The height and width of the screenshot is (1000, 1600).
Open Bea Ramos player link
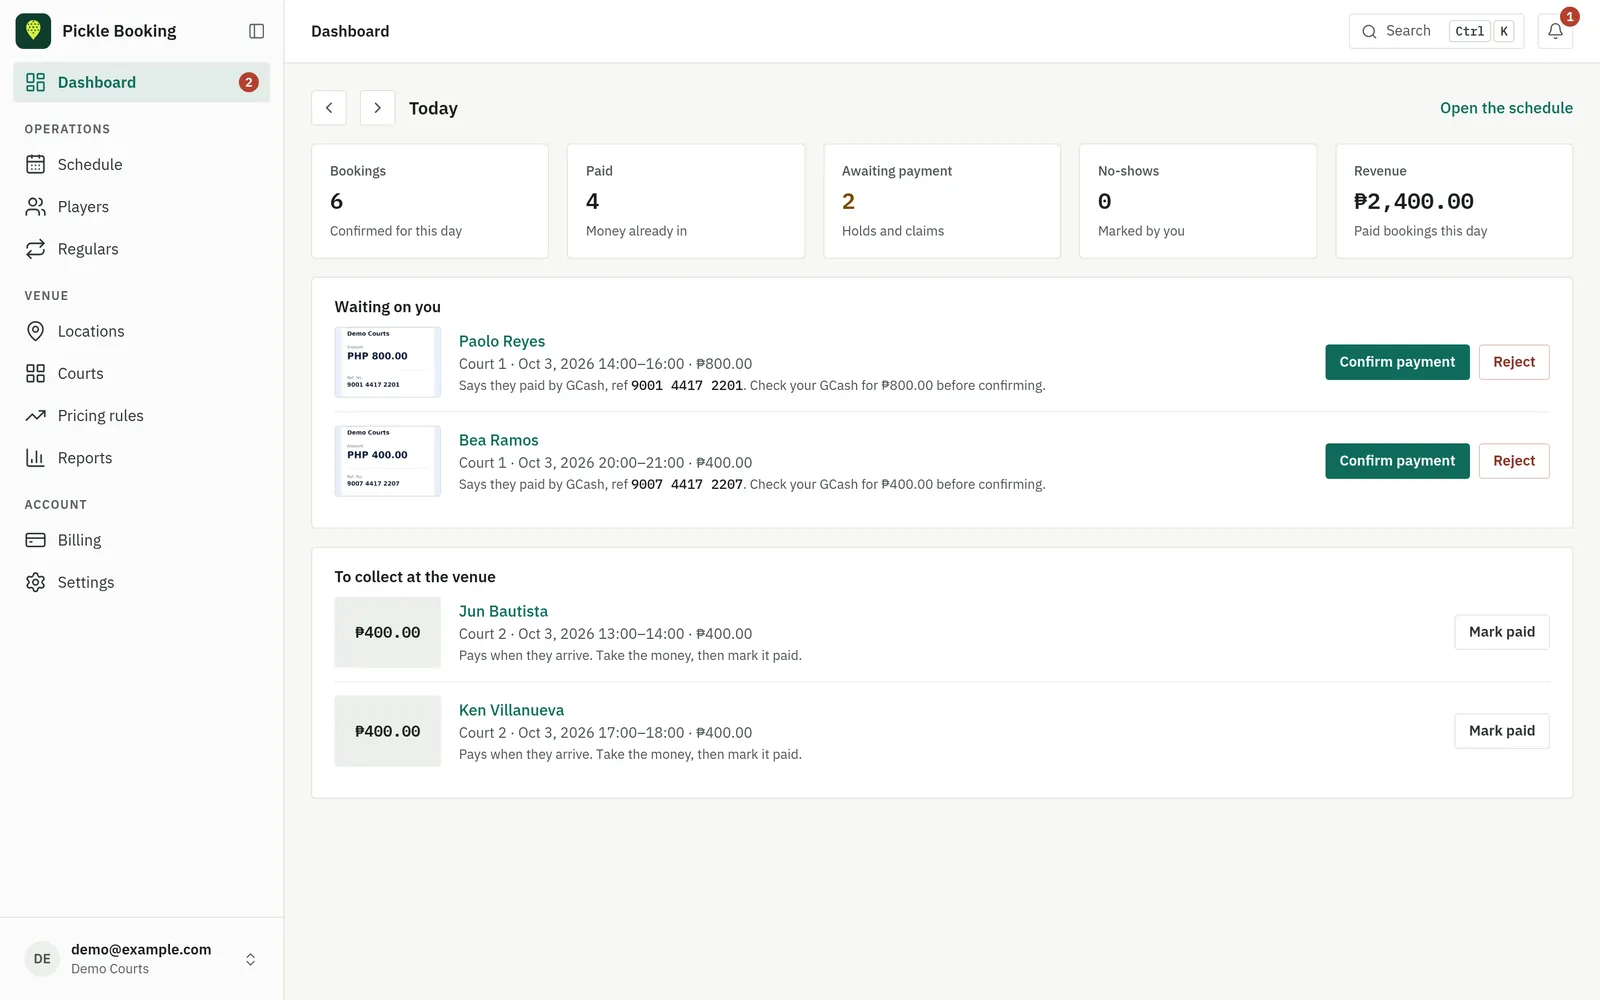tap(499, 440)
